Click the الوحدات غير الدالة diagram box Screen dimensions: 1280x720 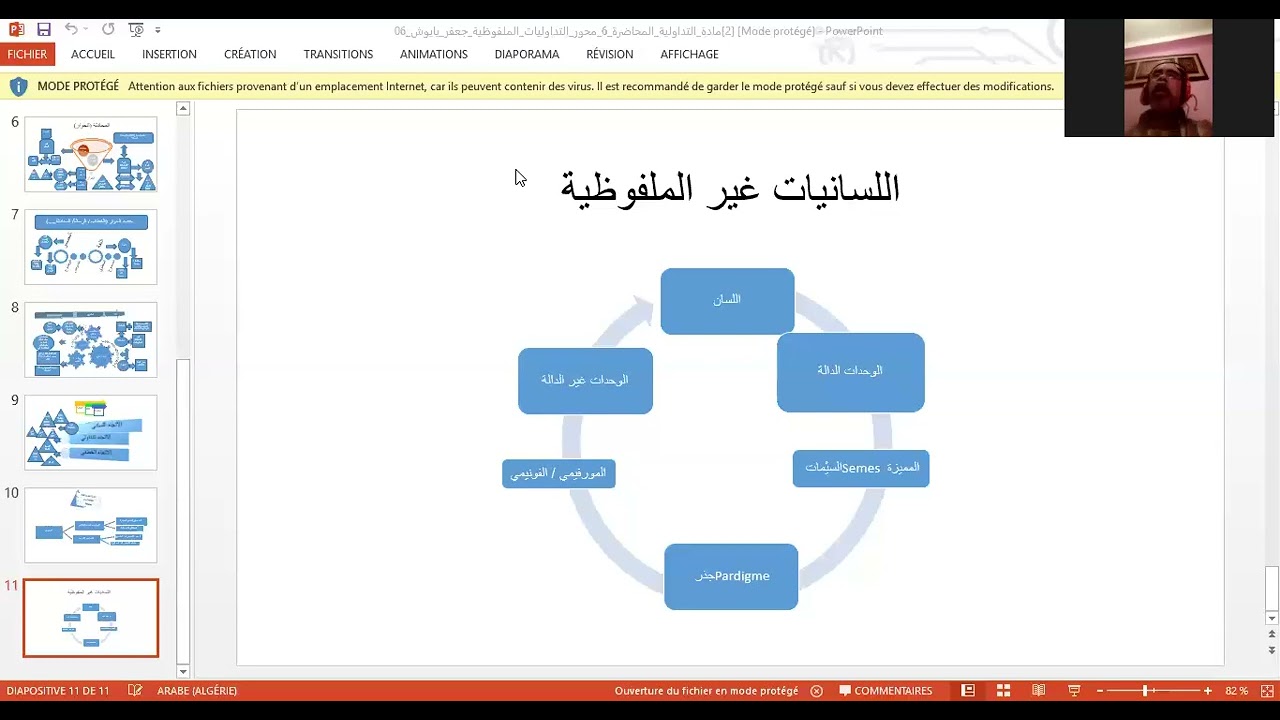click(585, 380)
